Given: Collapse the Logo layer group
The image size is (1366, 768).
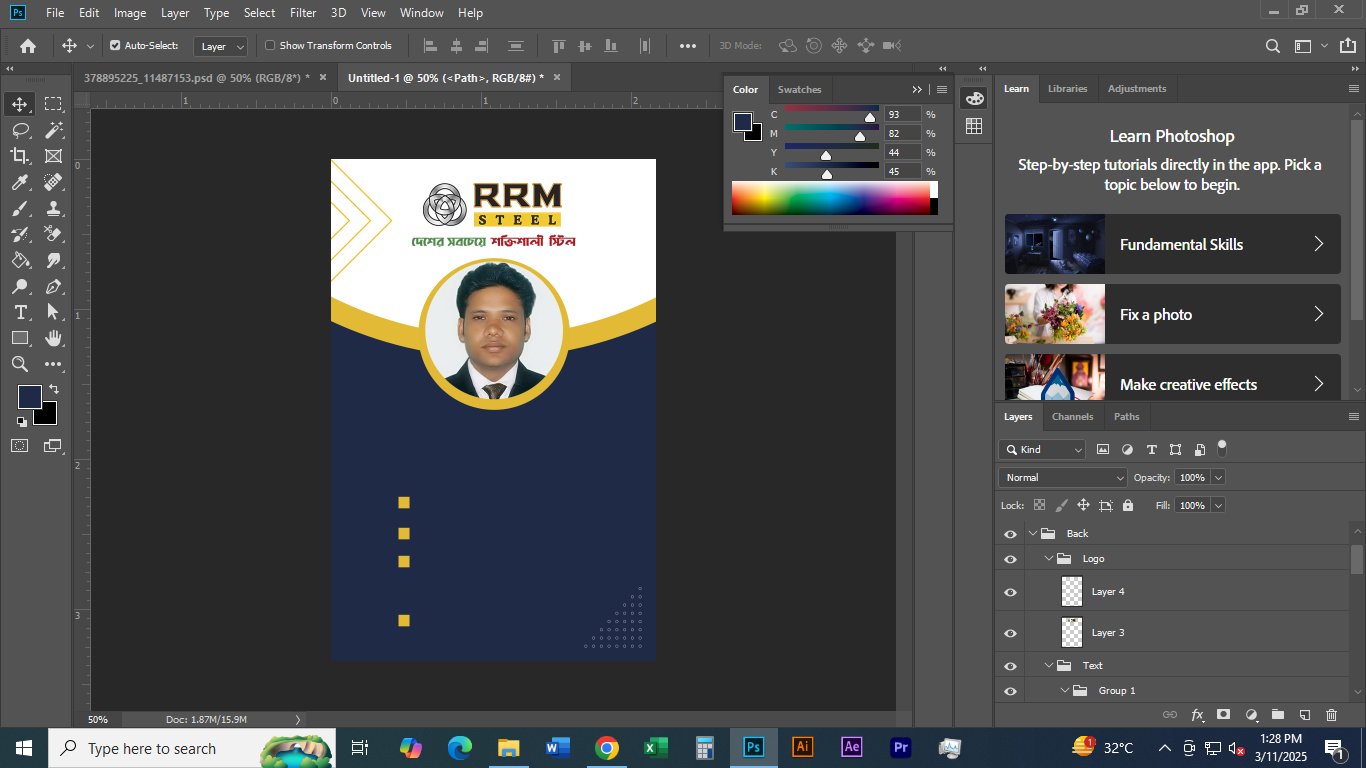Looking at the screenshot, I should point(1049,559).
